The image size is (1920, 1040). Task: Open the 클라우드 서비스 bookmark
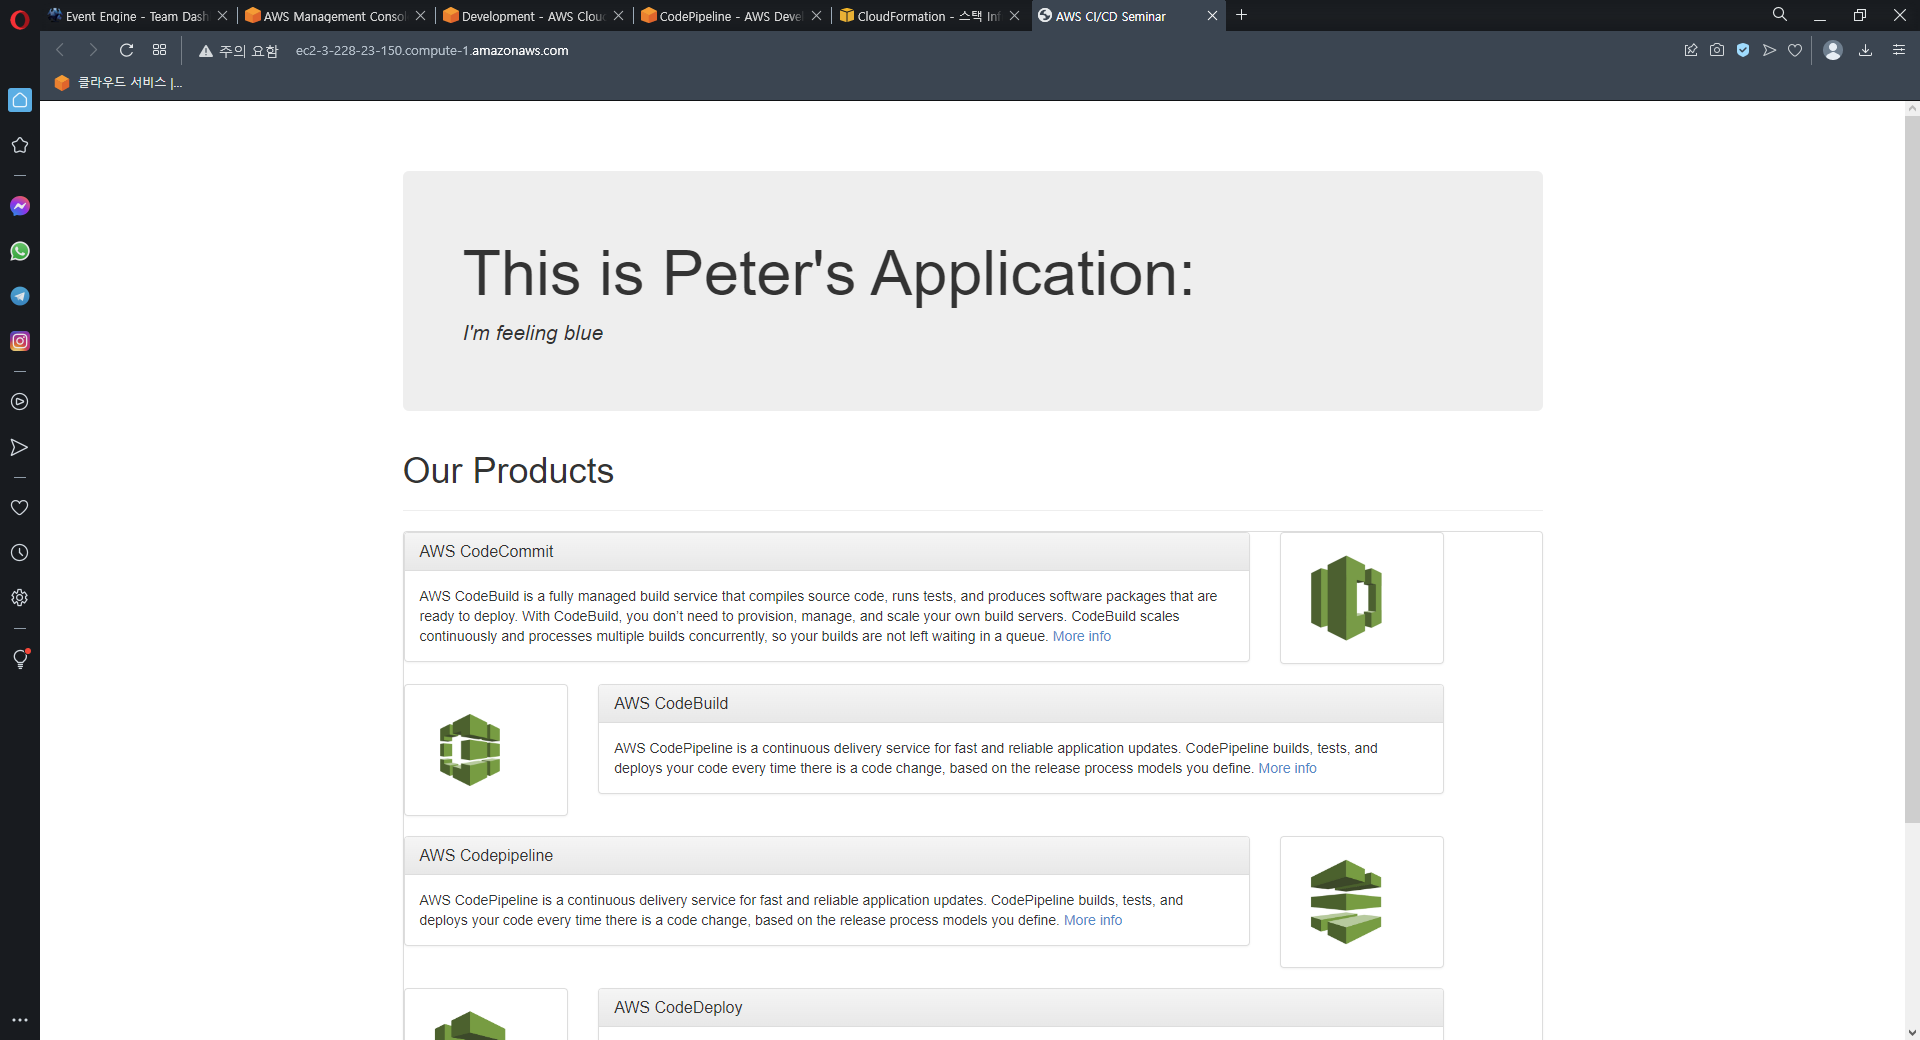118,82
